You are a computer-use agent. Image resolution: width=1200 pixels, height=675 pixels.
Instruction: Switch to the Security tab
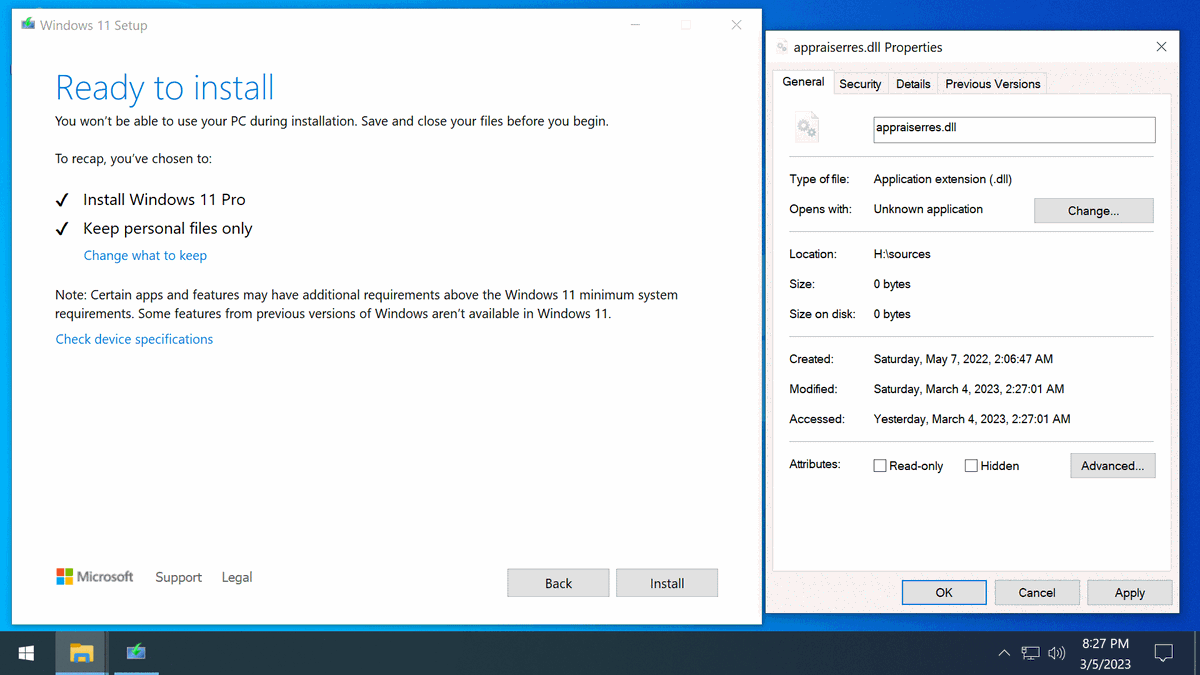pyautogui.click(x=860, y=83)
